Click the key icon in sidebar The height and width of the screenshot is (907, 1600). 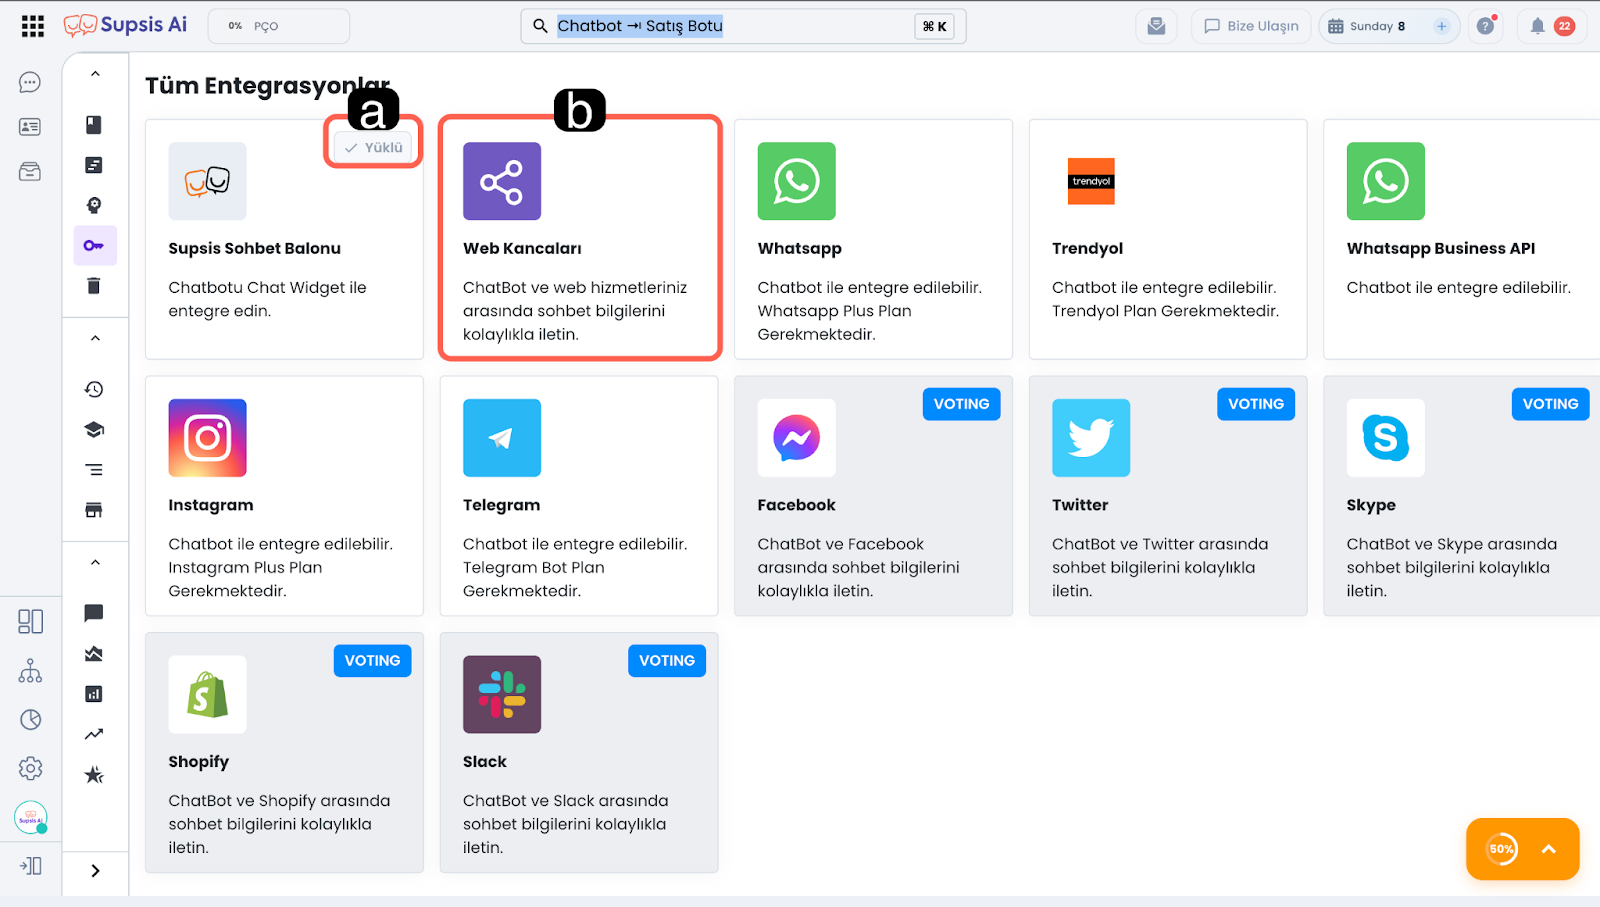(94, 245)
